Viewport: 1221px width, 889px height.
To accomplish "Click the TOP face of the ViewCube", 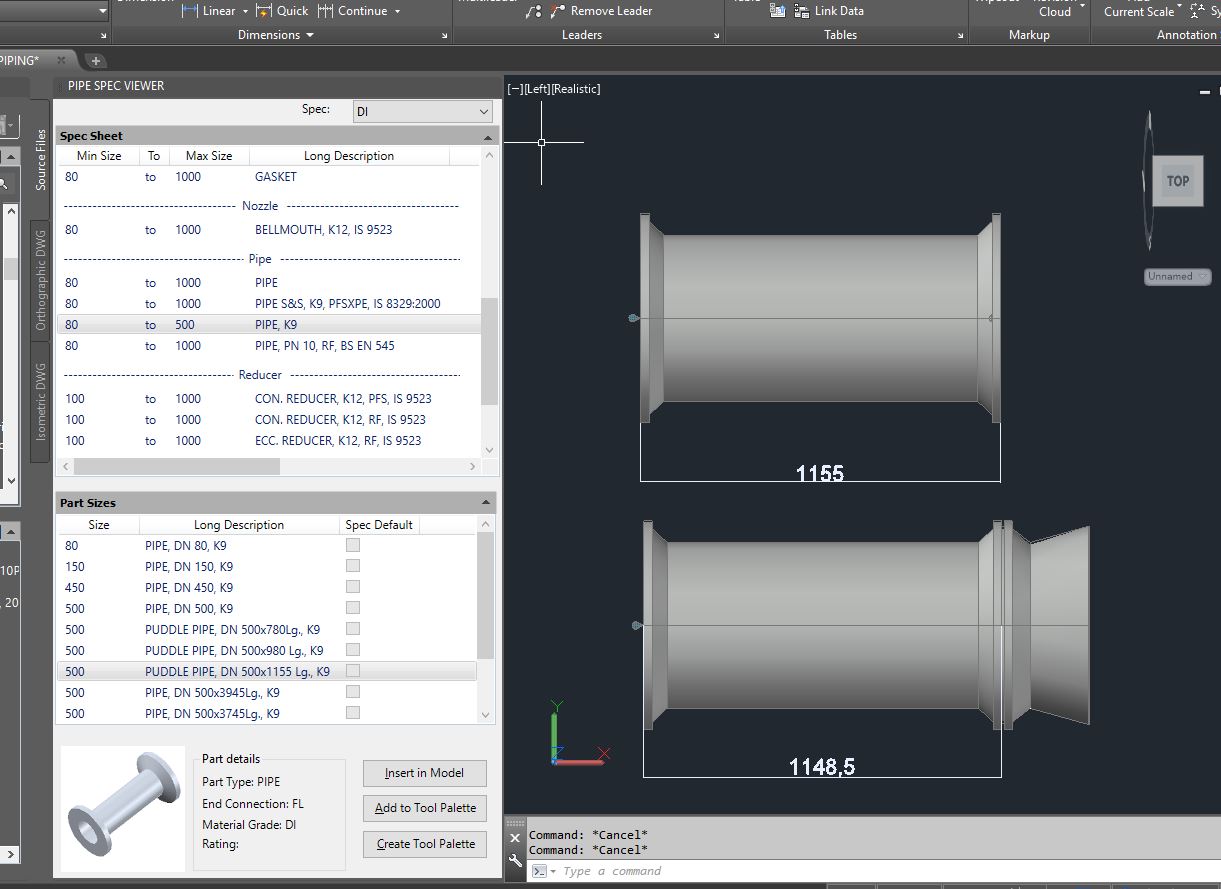I will point(1178,181).
